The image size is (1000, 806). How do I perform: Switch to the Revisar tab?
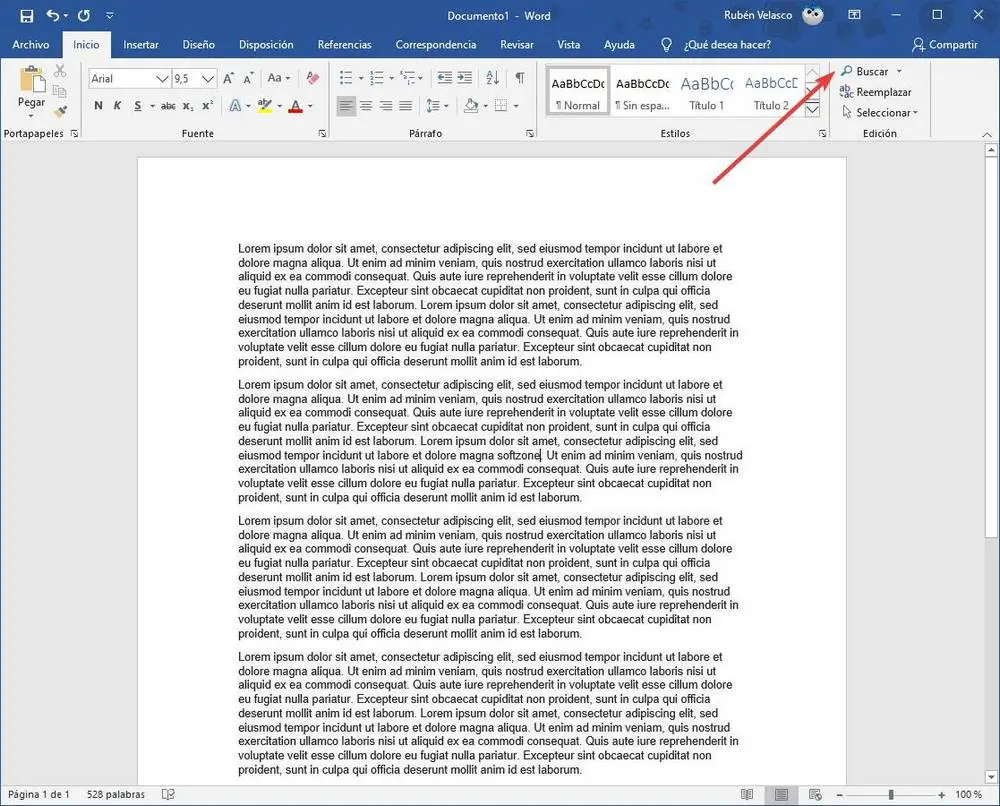click(517, 45)
